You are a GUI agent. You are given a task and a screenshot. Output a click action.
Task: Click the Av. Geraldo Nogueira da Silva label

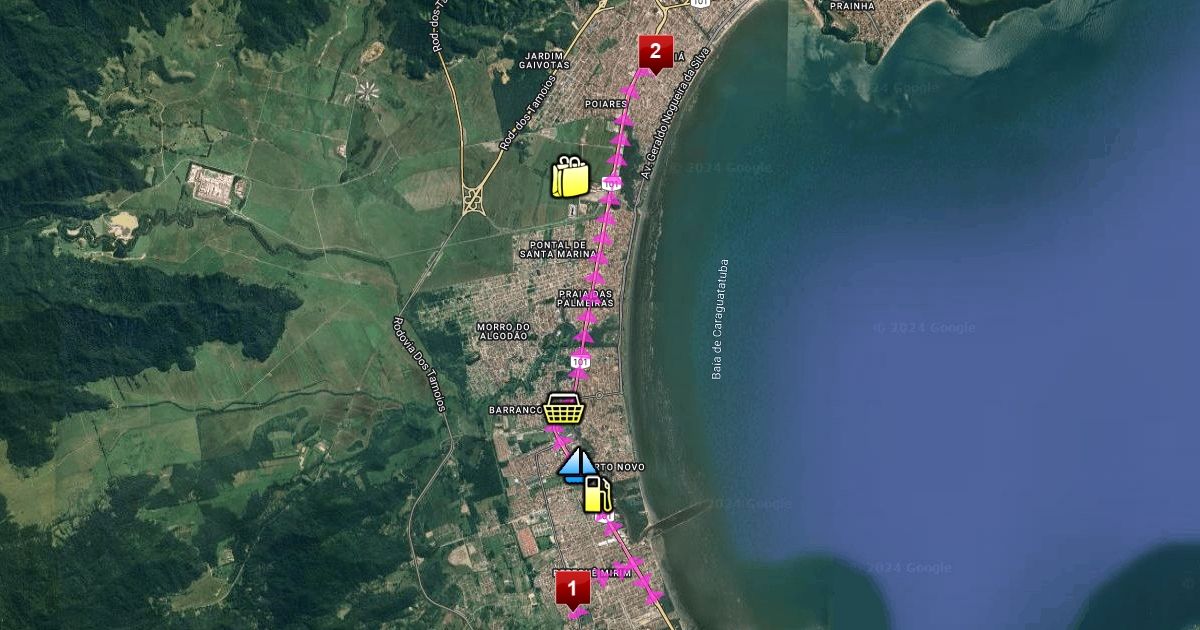click(676, 113)
